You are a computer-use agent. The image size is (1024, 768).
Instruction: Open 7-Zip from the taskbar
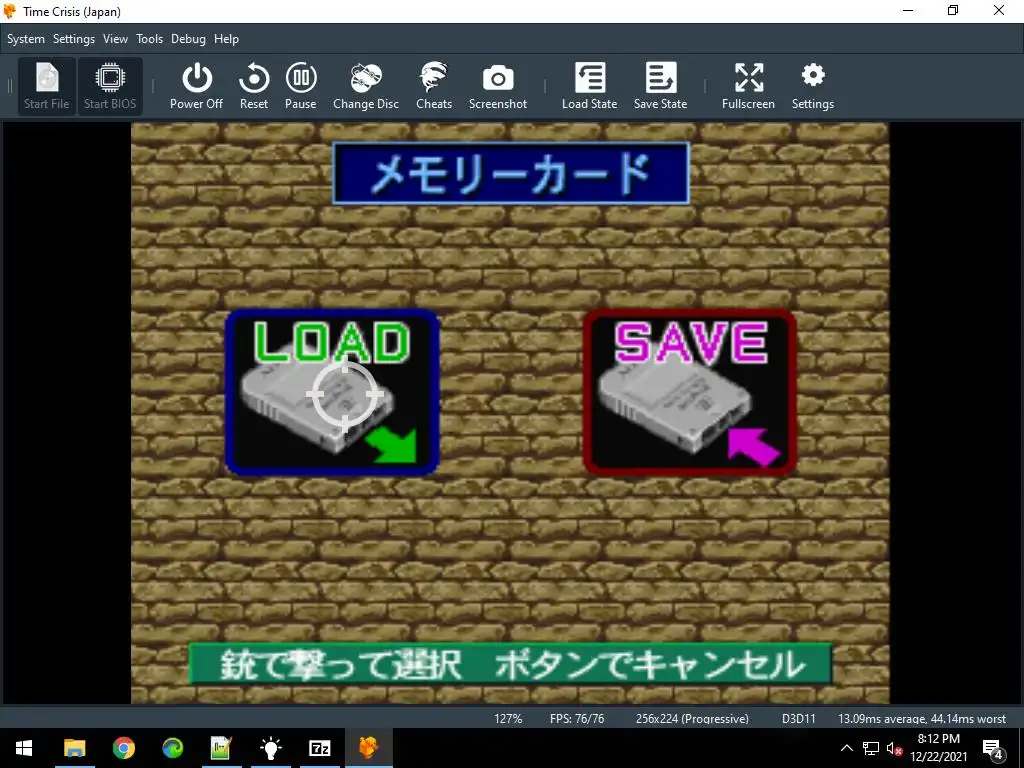pyautogui.click(x=319, y=748)
